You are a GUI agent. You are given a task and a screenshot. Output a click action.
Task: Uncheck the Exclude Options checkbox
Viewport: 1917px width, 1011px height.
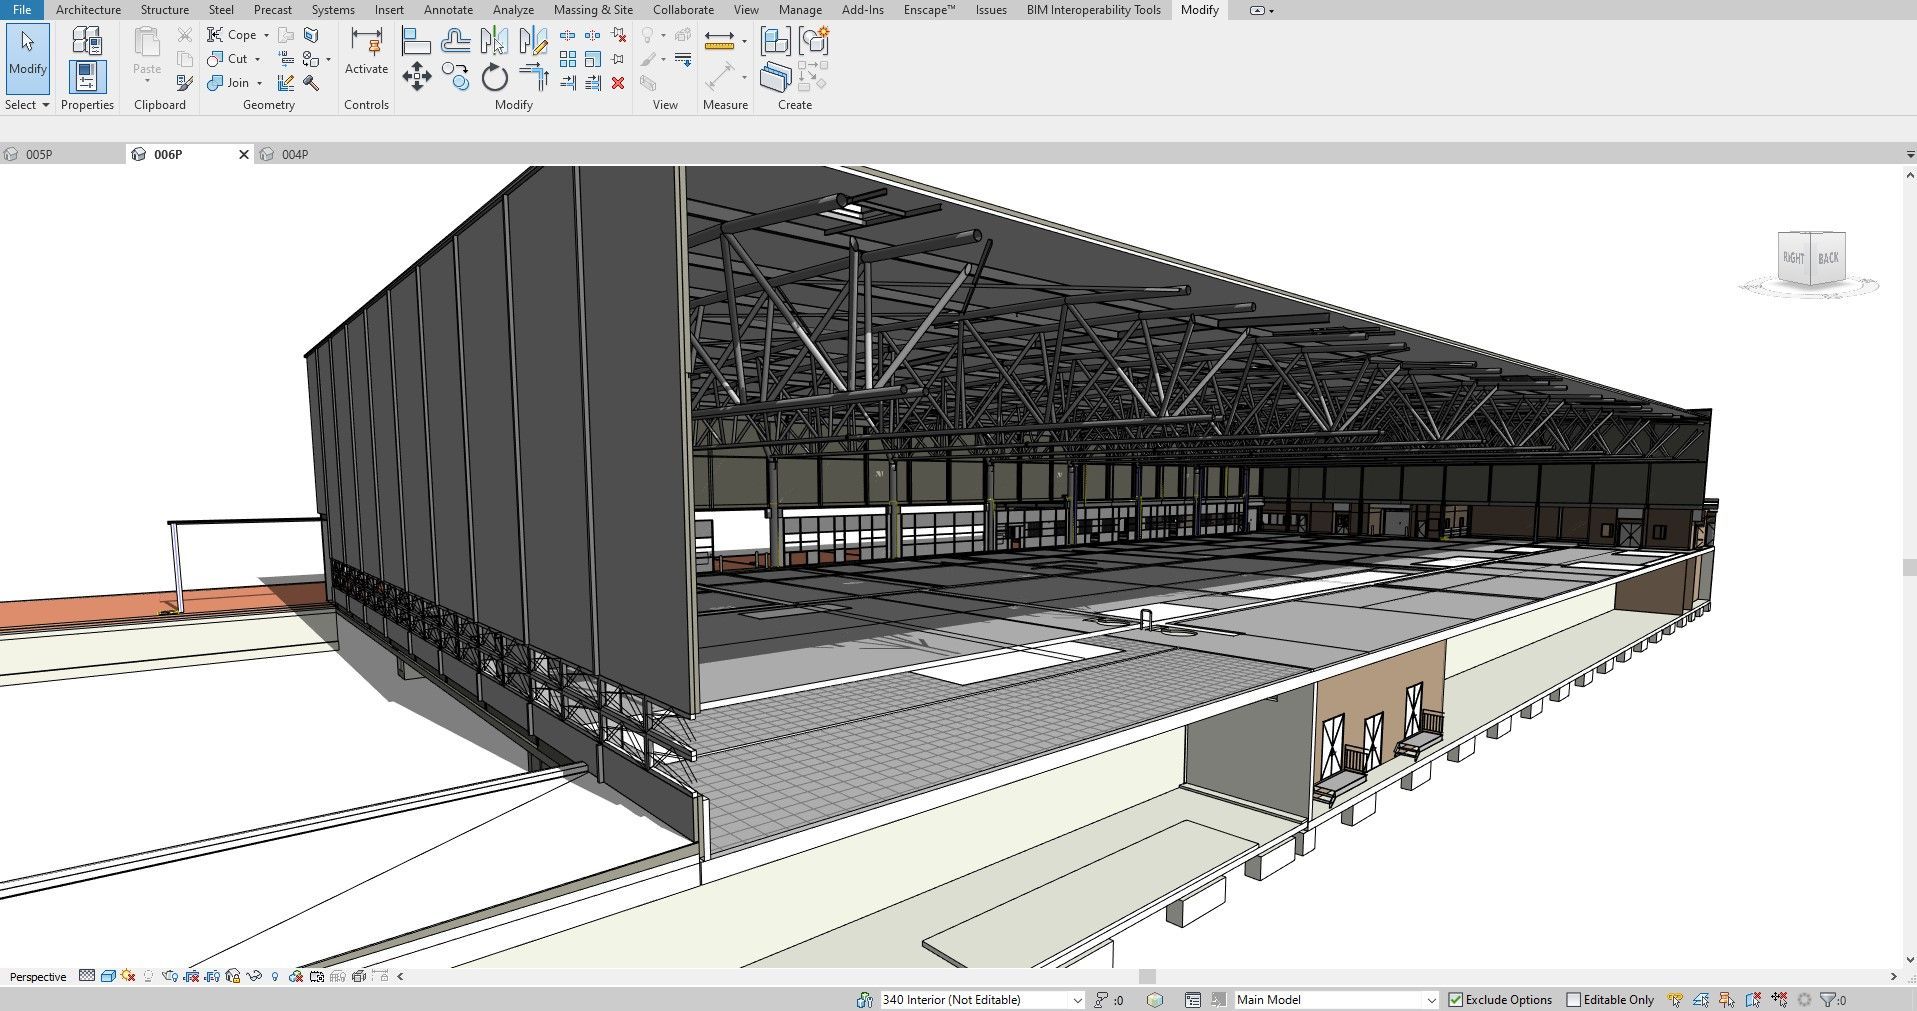(1456, 999)
